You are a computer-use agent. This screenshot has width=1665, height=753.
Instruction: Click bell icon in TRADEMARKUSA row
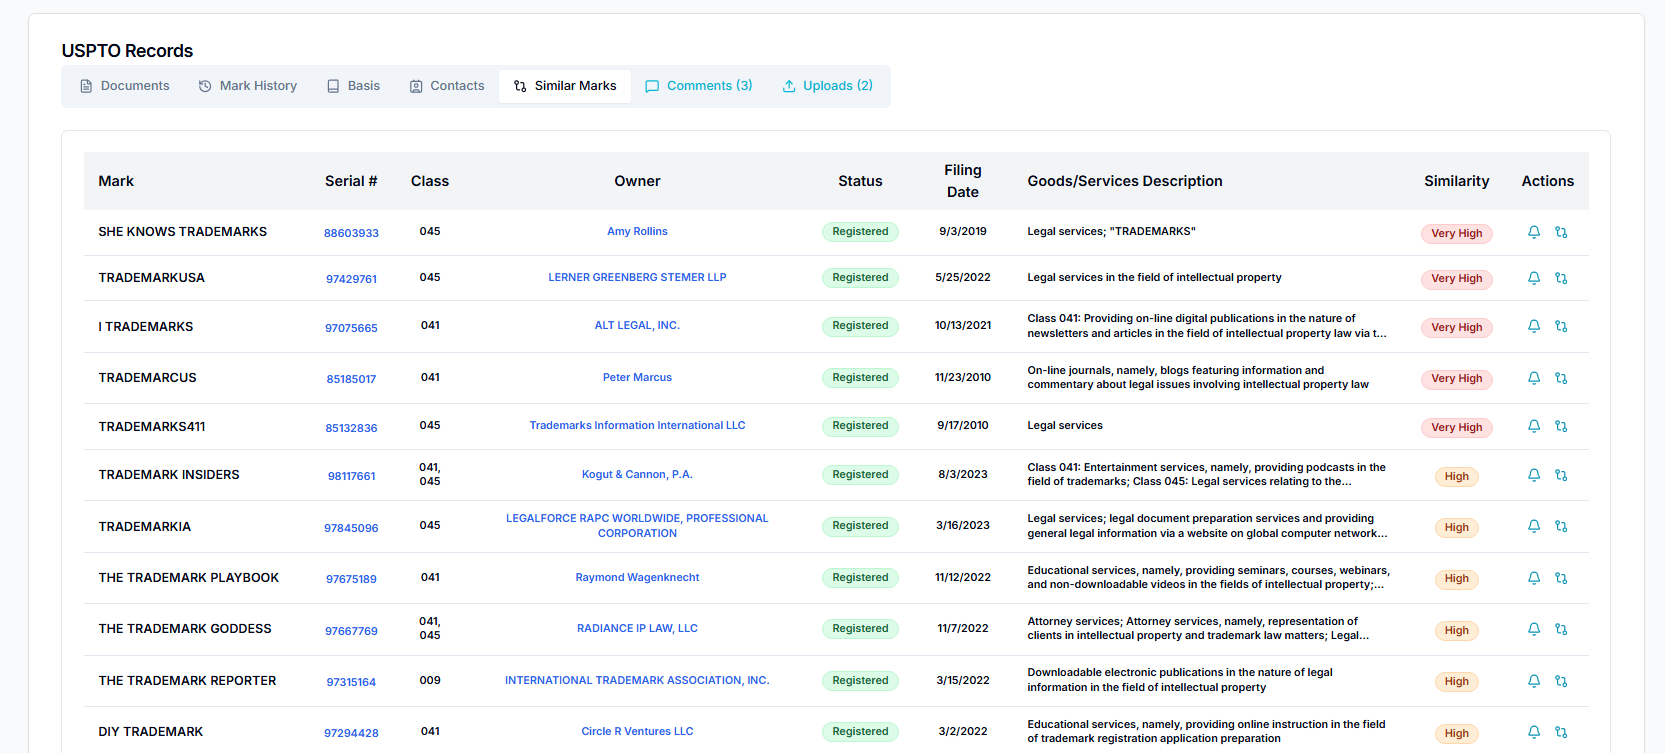coord(1534,278)
